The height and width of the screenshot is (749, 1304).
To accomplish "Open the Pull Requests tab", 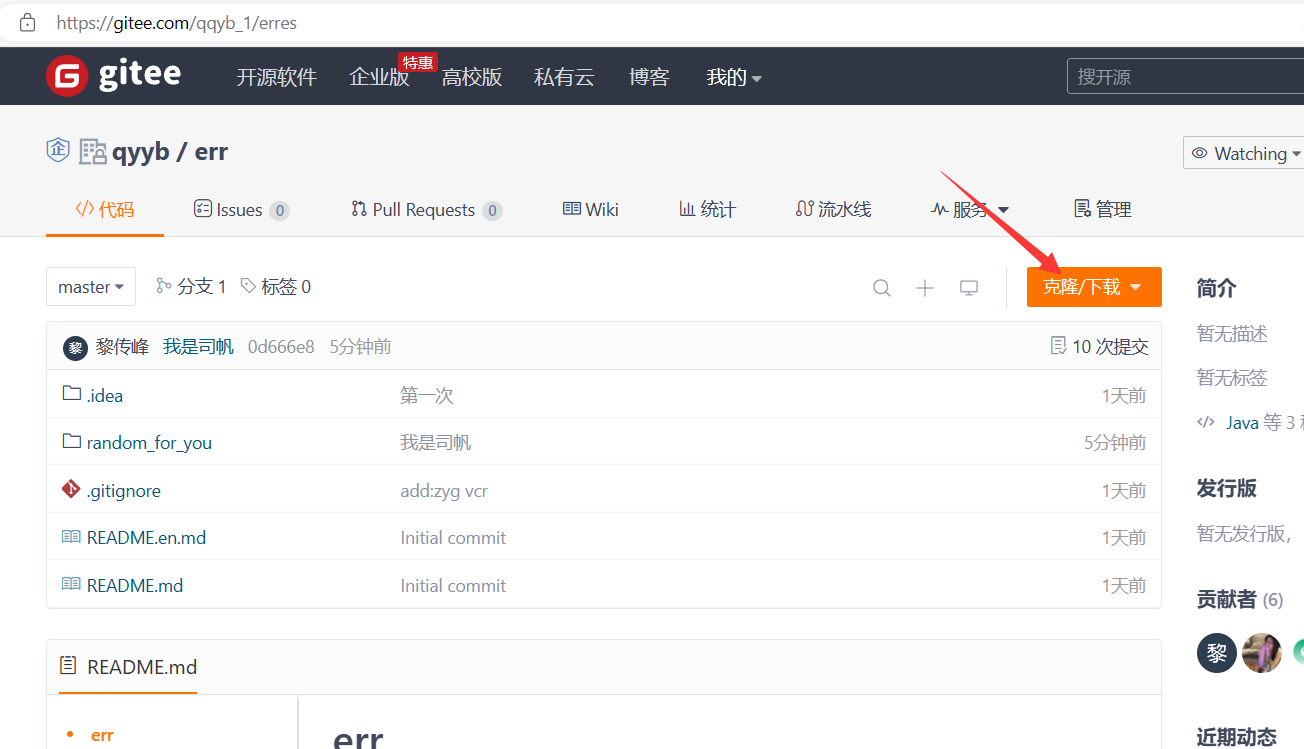I will (426, 209).
